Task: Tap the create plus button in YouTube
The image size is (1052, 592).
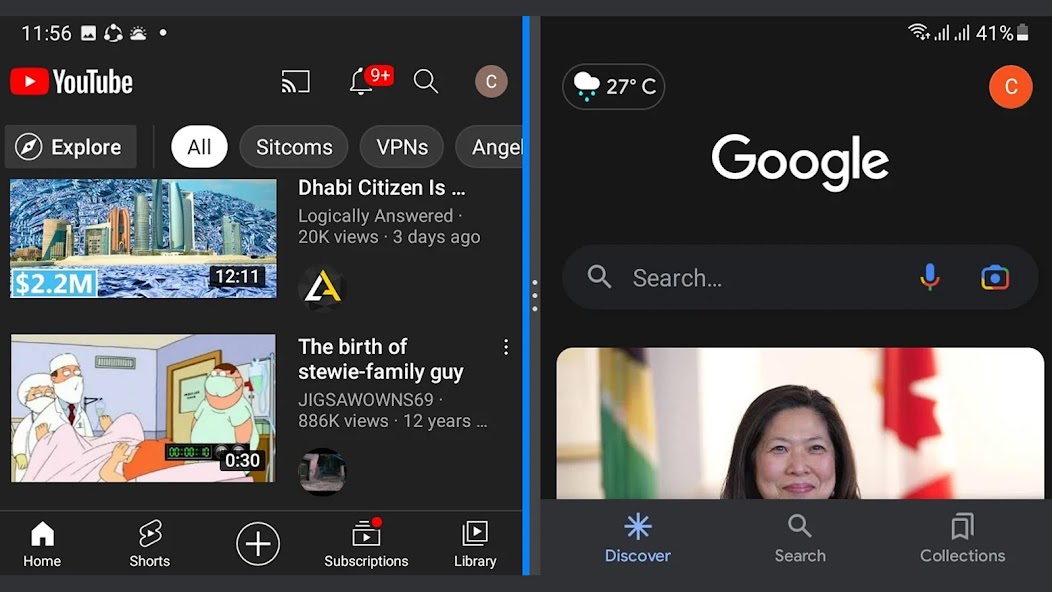Action: coord(258,544)
